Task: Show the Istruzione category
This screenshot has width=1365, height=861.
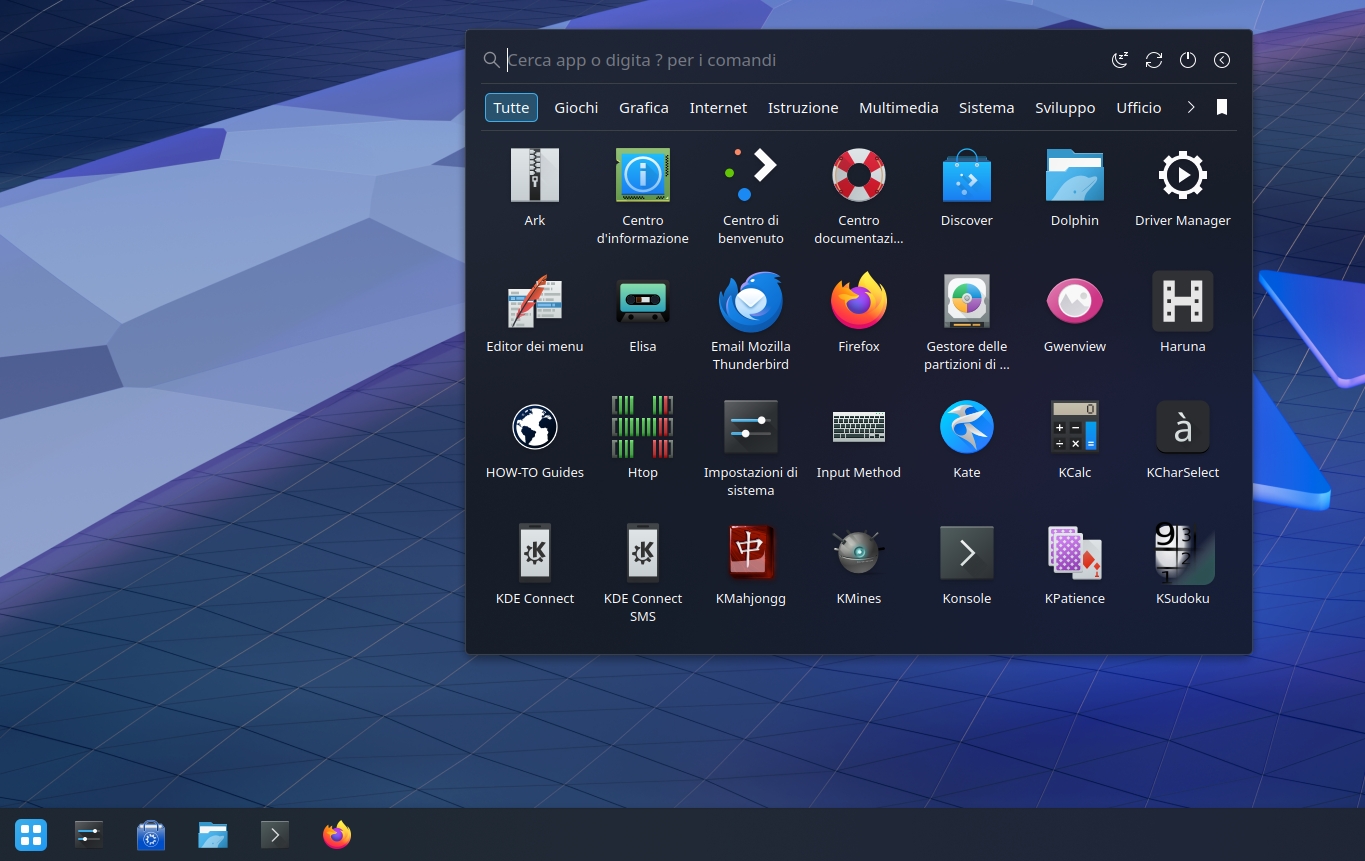Action: (x=803, y=107)
